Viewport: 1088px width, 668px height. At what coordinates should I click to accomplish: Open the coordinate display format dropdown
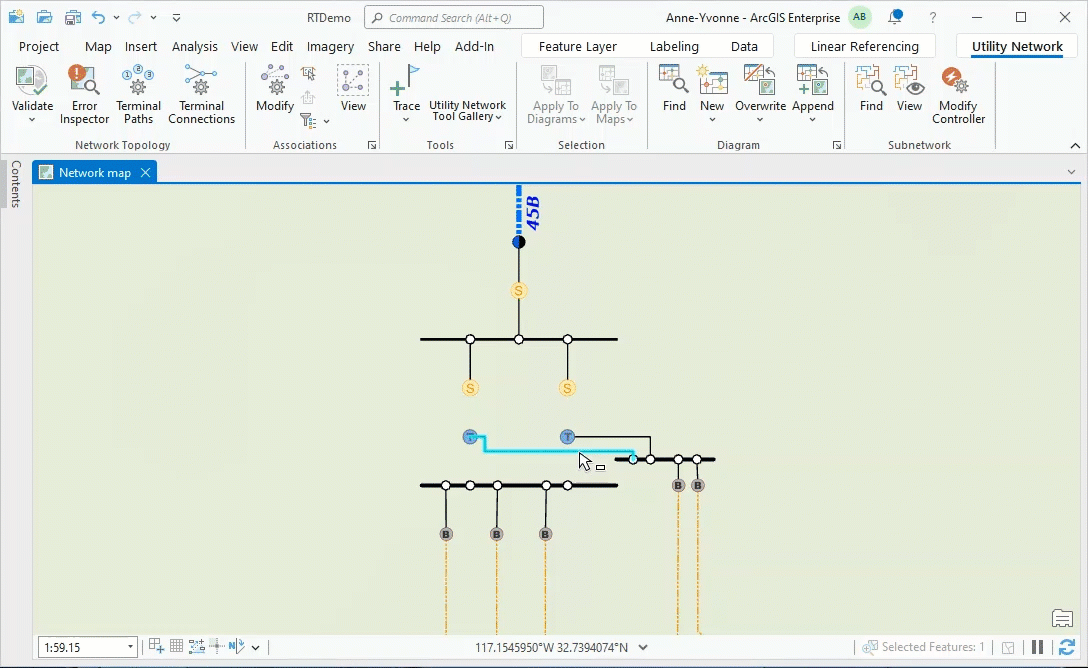(643, 647)
